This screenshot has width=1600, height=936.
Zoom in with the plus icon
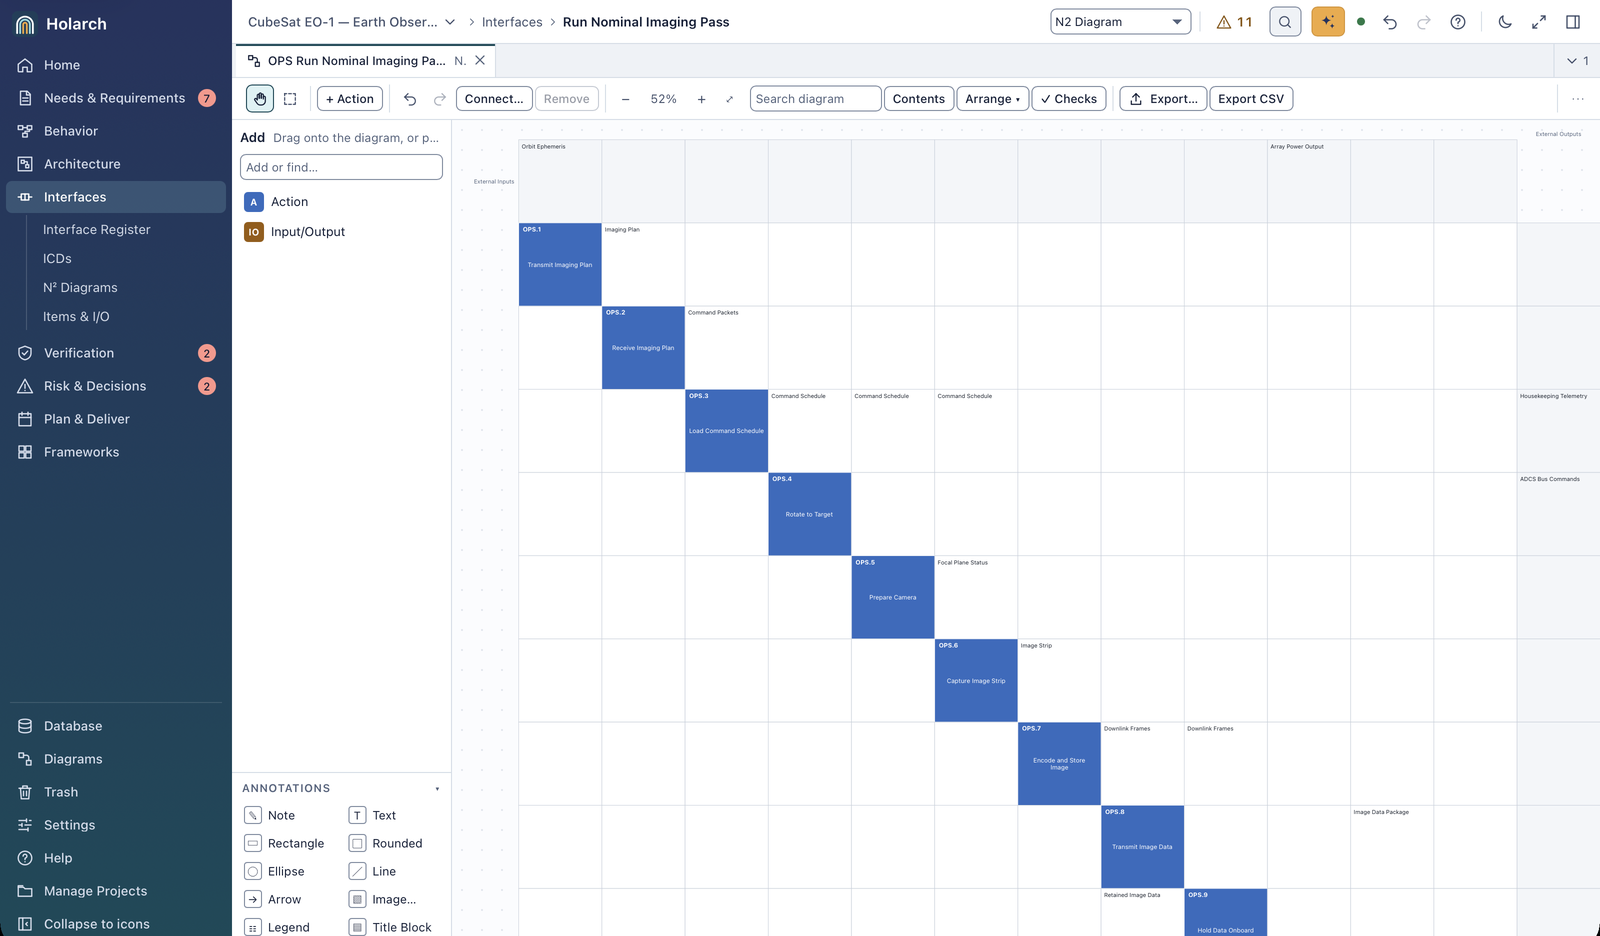[702, 99]
